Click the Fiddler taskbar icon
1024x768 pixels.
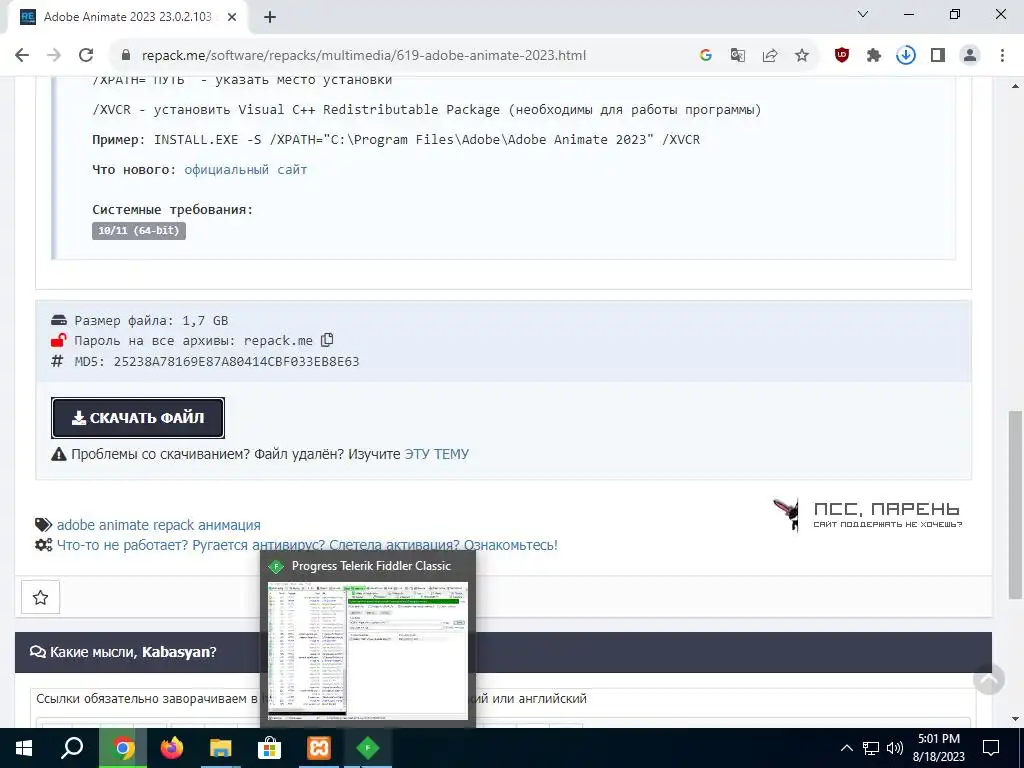368,748
